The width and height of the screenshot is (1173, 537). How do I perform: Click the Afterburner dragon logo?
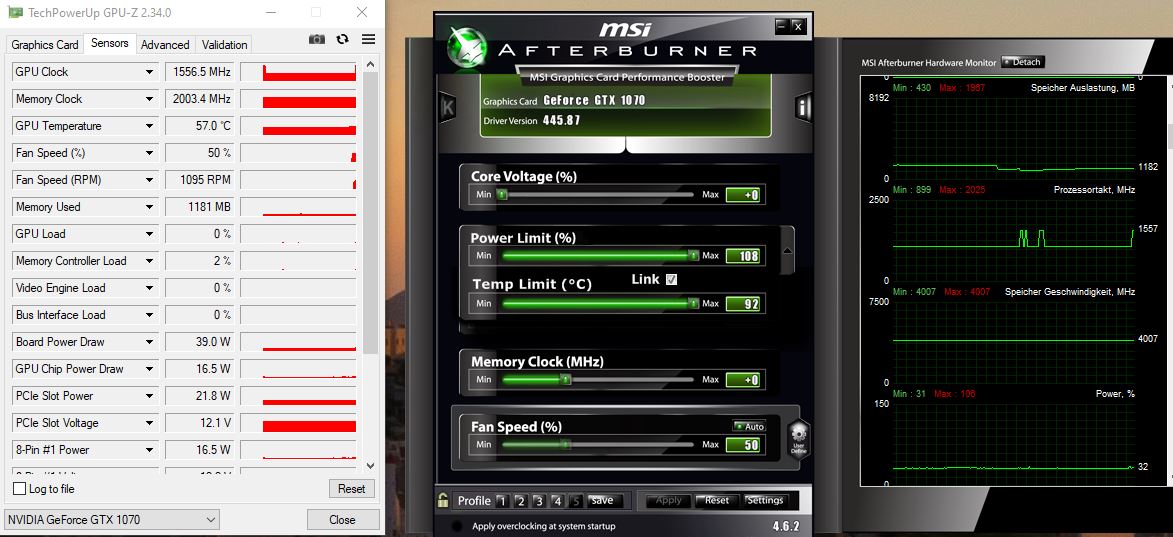(x=467, y=46)
